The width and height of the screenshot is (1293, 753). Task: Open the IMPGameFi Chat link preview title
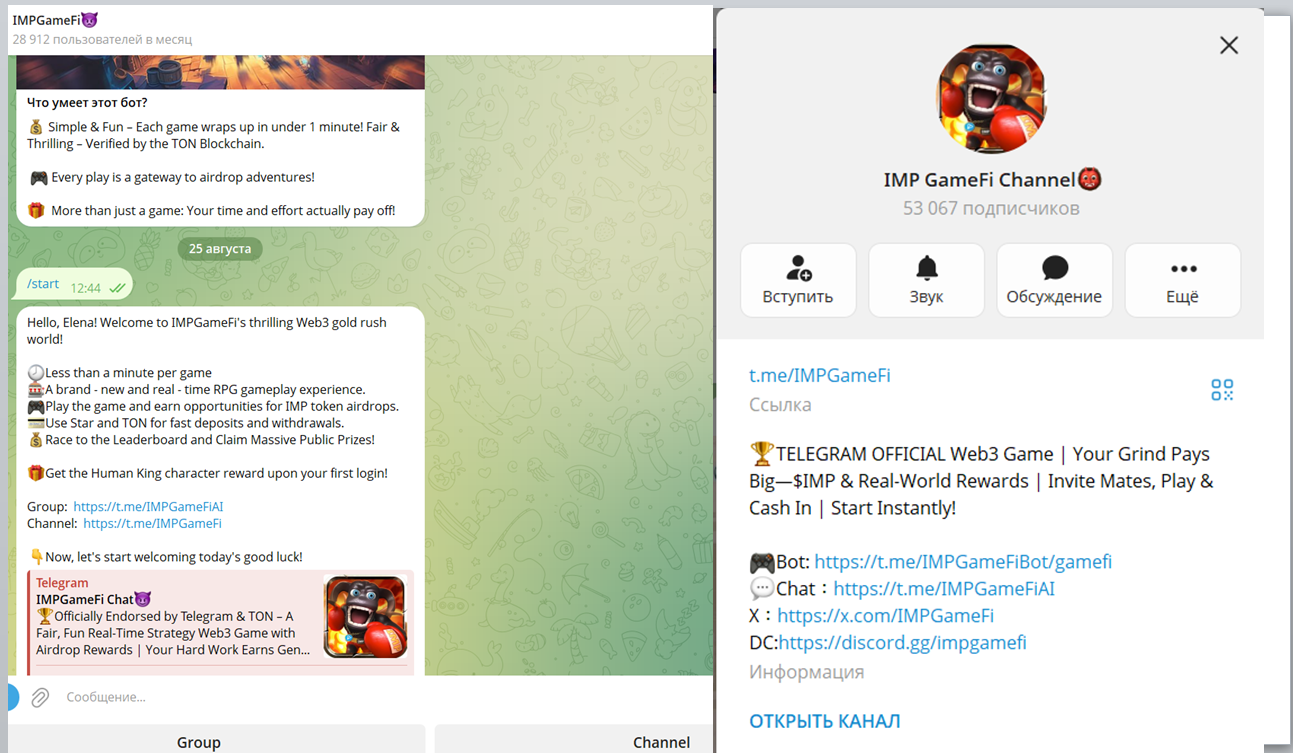click(x=93, y=599)
